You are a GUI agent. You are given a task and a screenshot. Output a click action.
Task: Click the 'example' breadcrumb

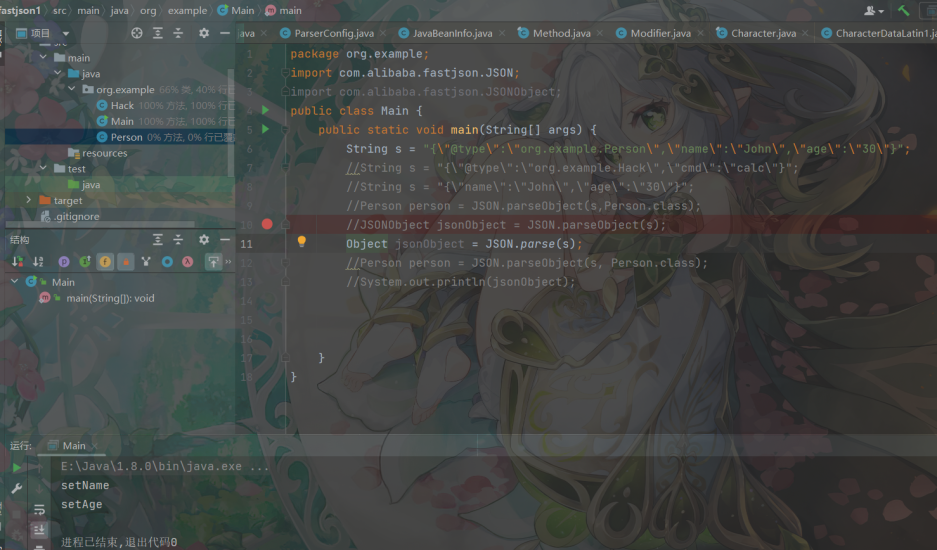(x=187, y=10)
